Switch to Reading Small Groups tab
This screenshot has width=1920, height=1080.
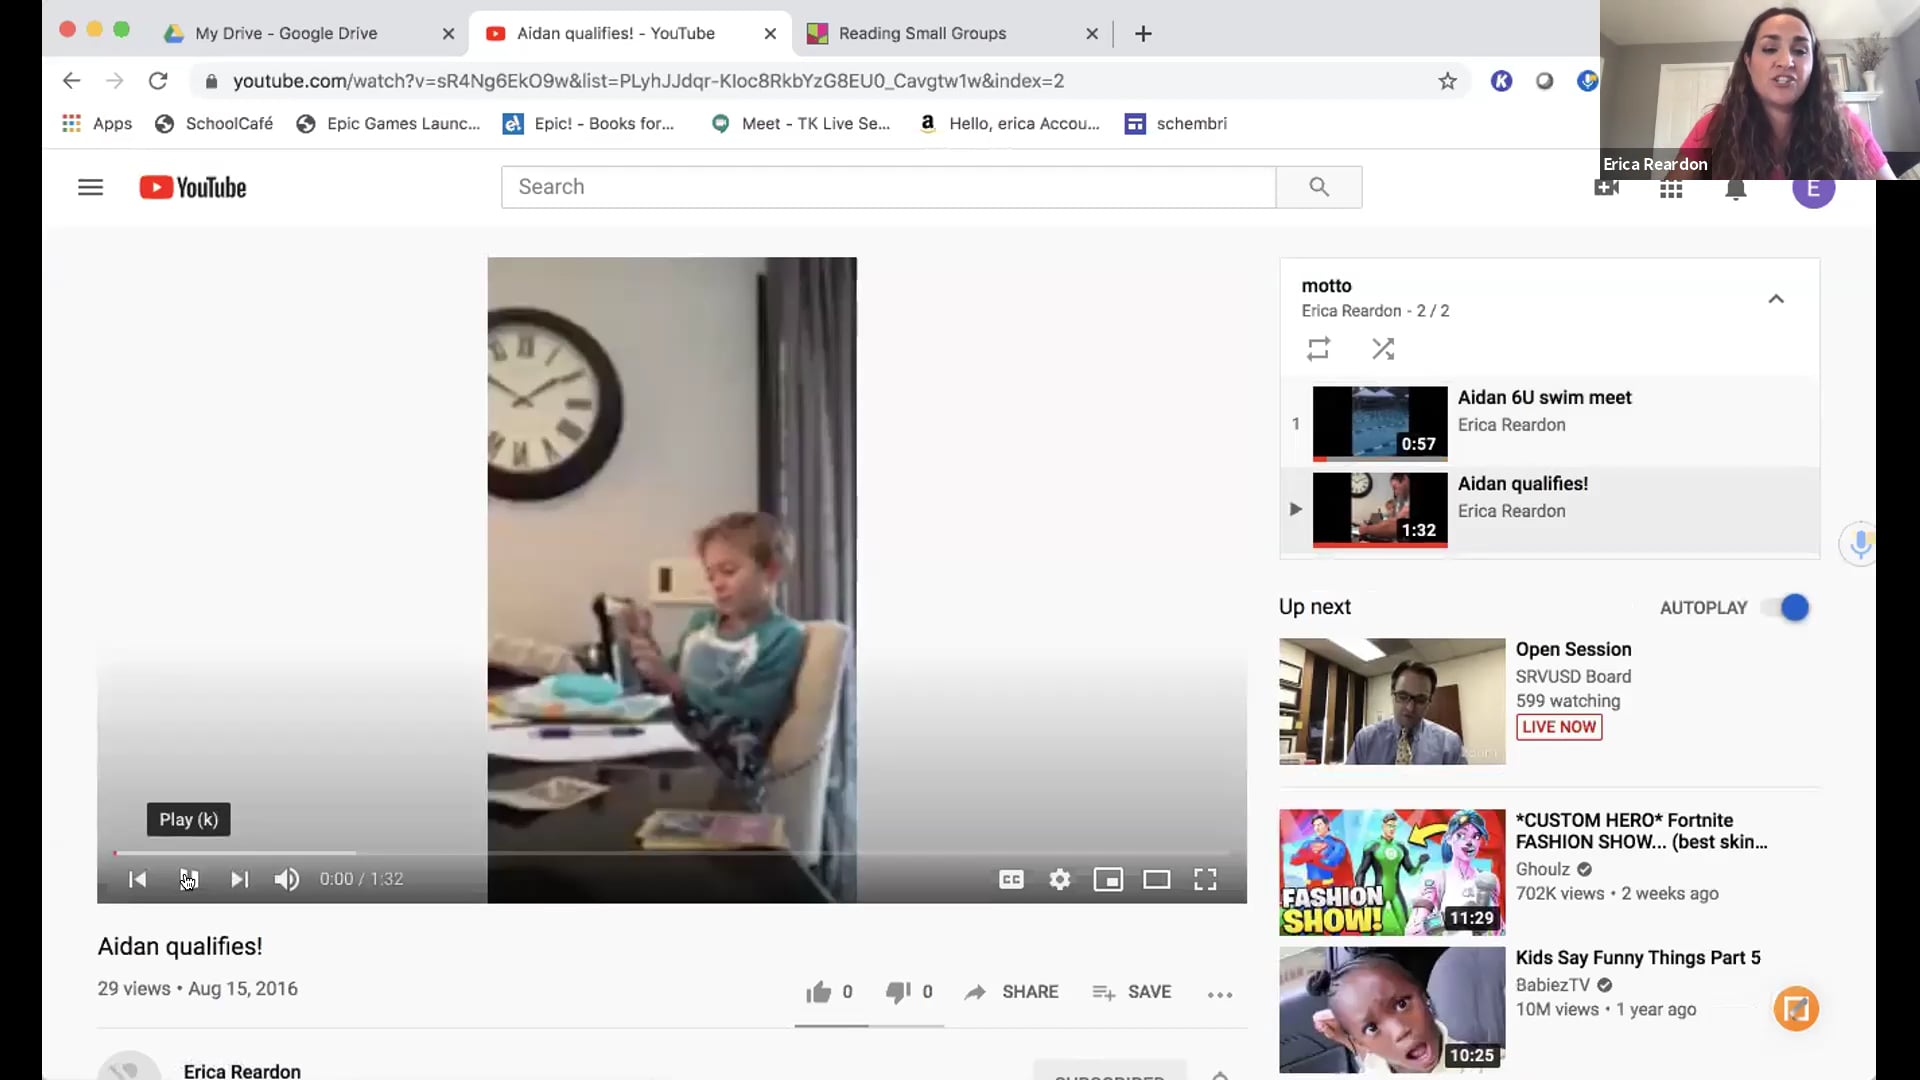(x=922, y=33)
